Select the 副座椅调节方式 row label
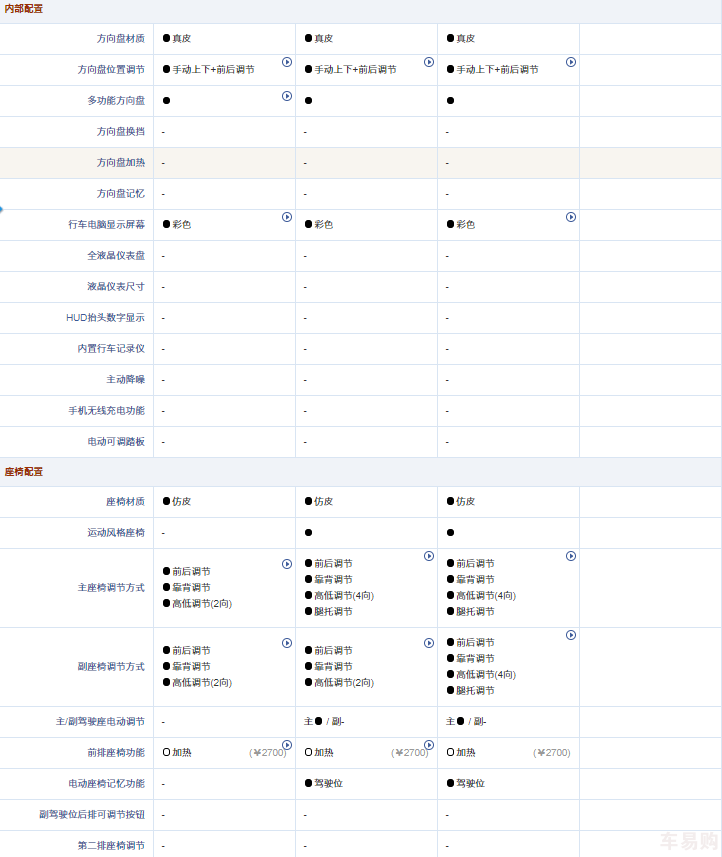This screenshot has width=722, height=857. (111, 667)
